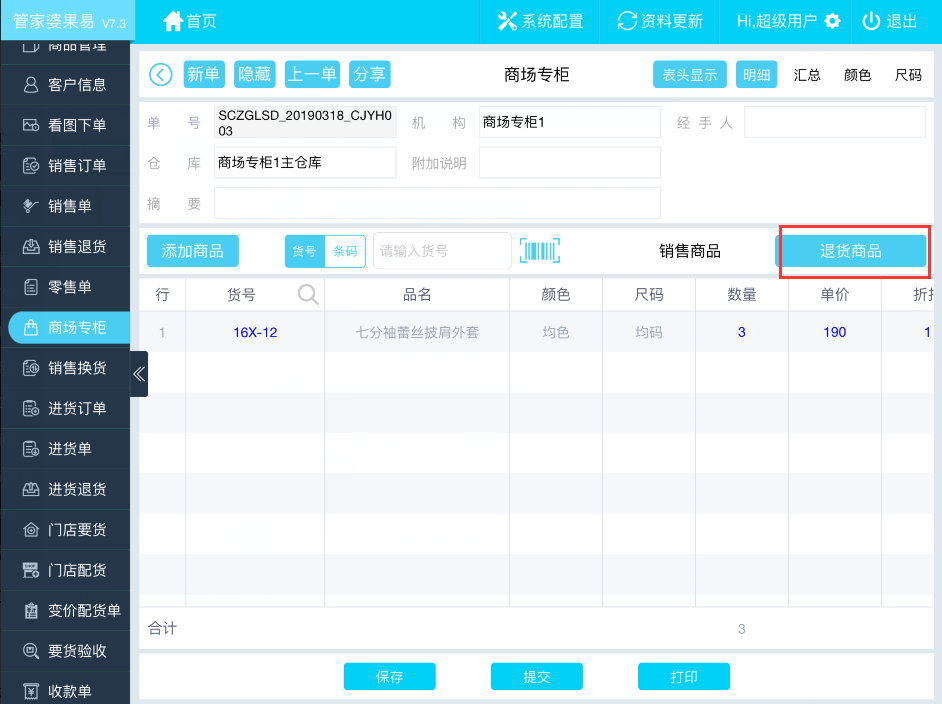Screen dimensions: 942x704
Task: Click the magnifier icon in 货号 column header
Action: [308, 294]
